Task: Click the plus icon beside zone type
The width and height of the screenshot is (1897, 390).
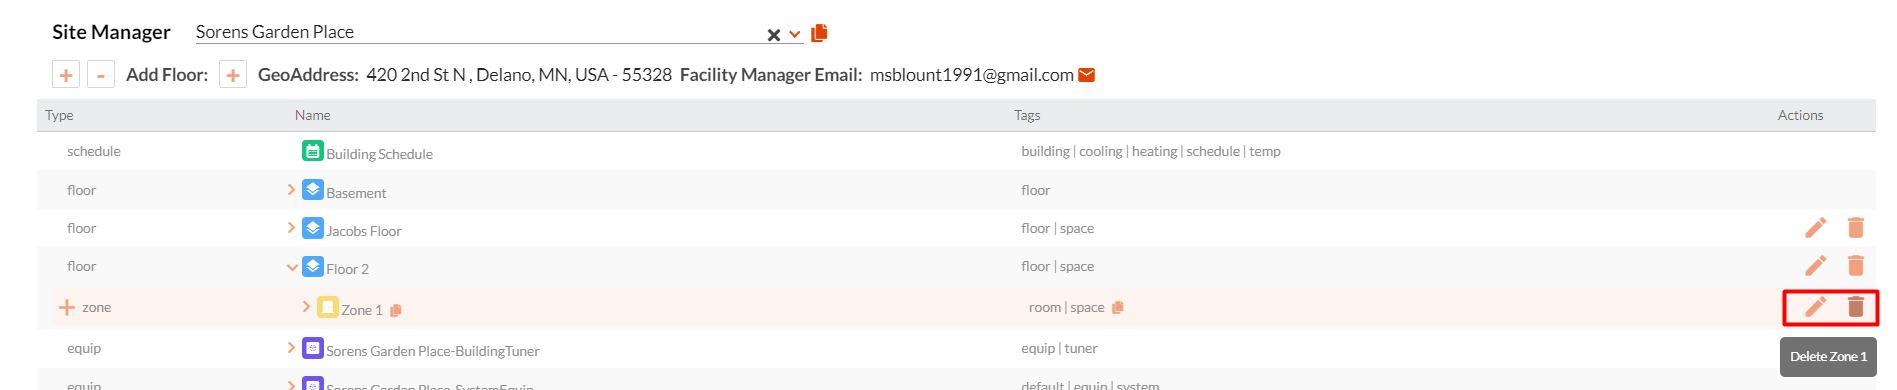Action: coord(67,307)
